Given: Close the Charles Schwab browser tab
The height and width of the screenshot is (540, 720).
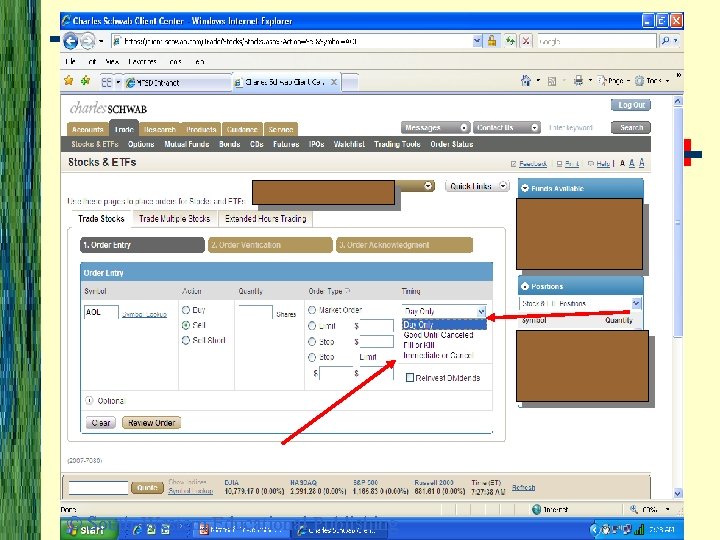Looking at the screenshot, I should pyautogui.click(x=334, y=82).
